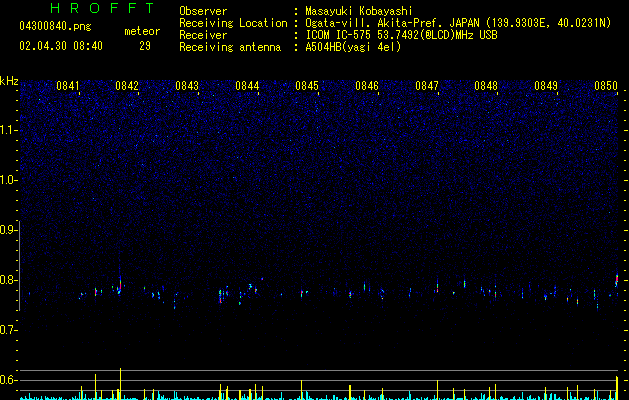Image resolution: width=629 pixels, height=400 pixels.
Task: Click observer name Masayuki Kobayashi
Action: (359, 11)
